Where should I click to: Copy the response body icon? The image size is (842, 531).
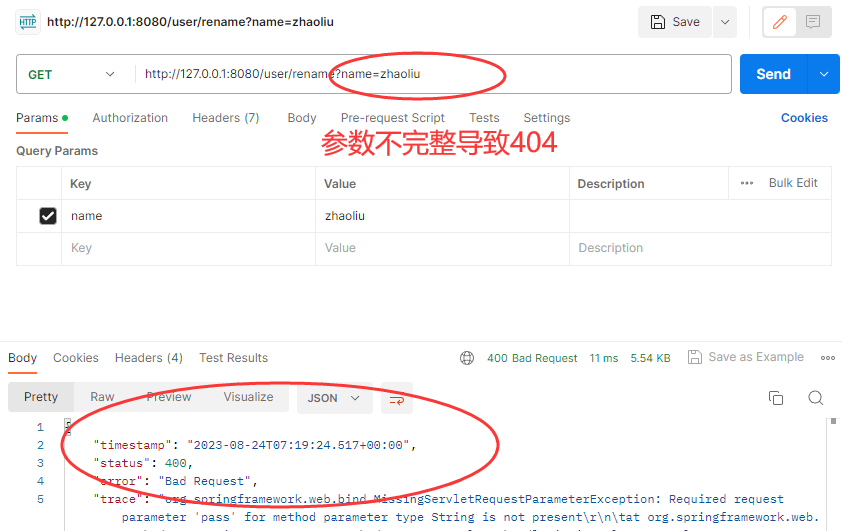point(776,398)
